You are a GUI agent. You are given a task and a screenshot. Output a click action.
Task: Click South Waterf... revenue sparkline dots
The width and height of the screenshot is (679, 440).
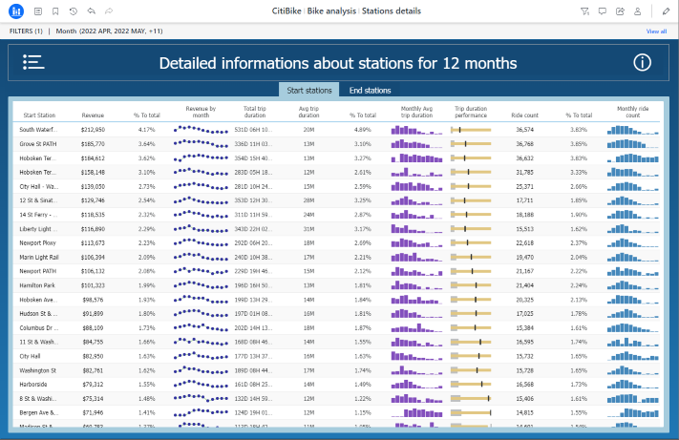pyautogui.click(x=200, y=129)
